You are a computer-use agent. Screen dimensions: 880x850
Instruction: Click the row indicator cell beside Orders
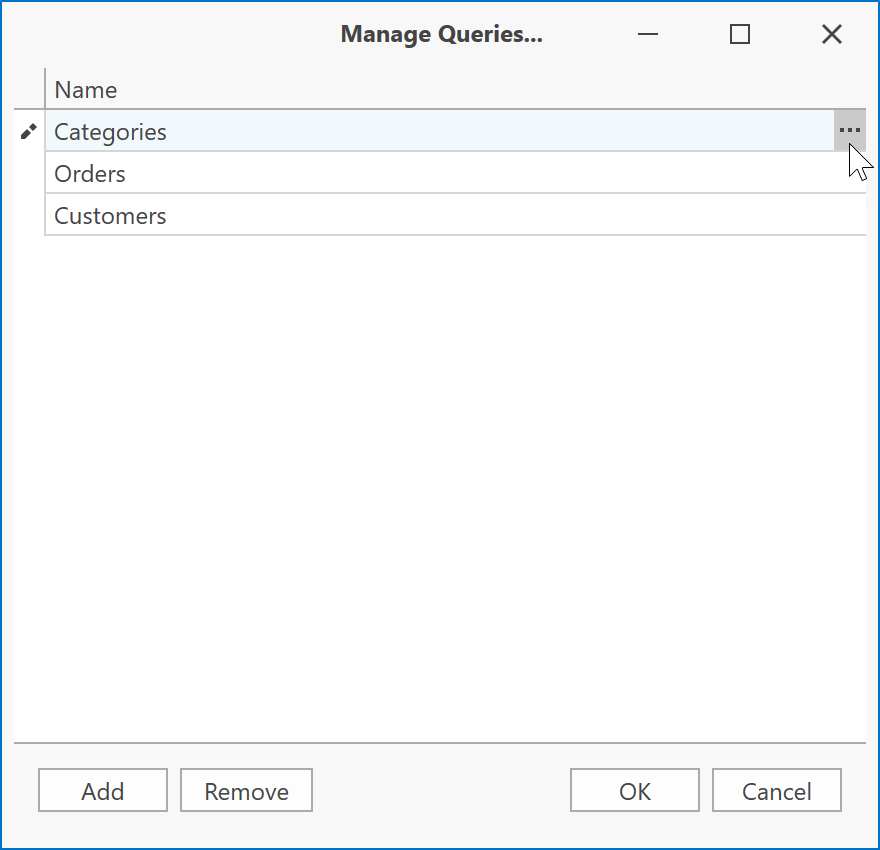coord(29,174)
